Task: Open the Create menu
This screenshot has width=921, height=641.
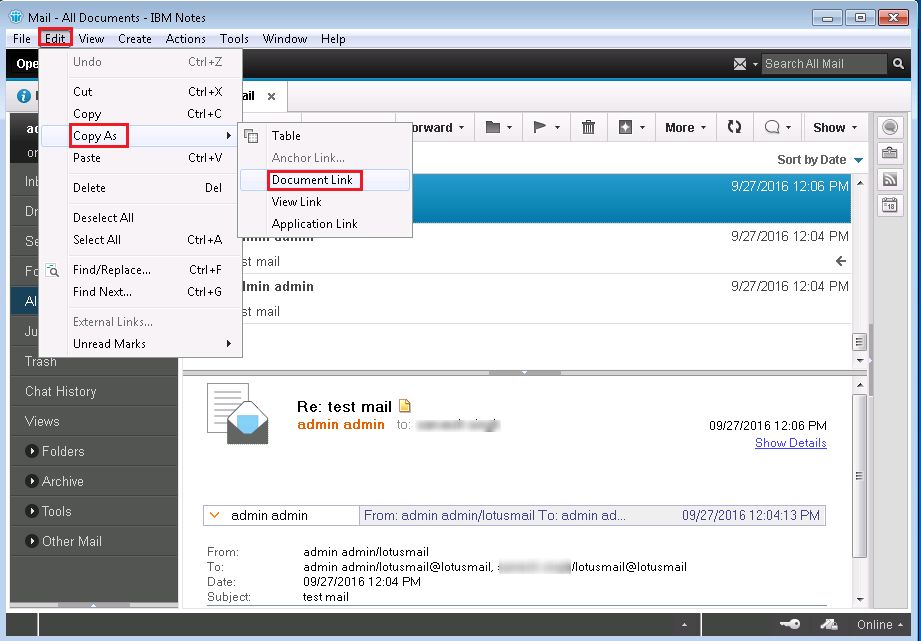Action: 135,39
